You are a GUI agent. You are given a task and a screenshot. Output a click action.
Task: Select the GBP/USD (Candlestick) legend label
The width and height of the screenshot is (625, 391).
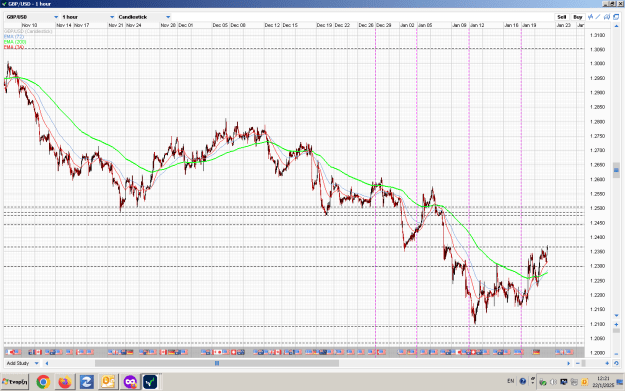[28, 31]
